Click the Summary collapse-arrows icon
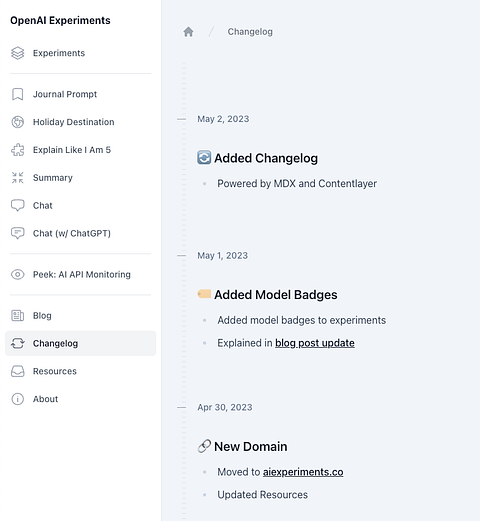 (x=18, y=178)
